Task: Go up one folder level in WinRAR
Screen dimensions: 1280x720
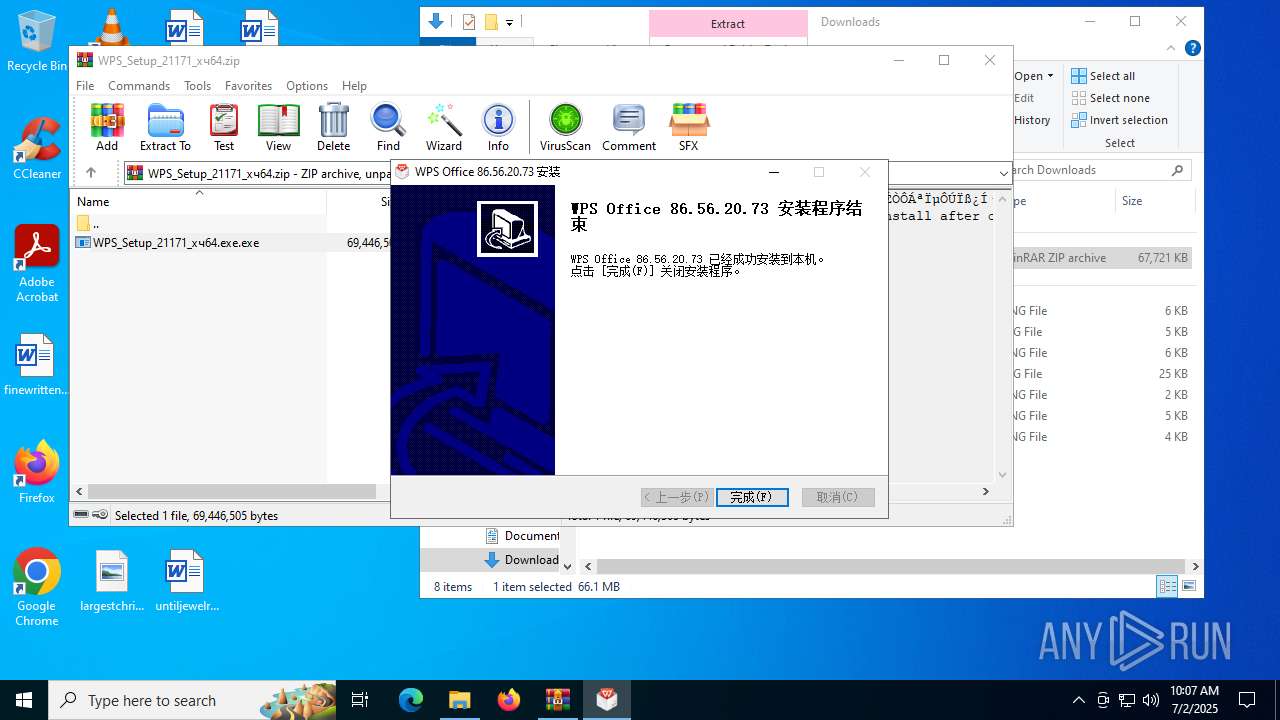Action: point(90,173)
